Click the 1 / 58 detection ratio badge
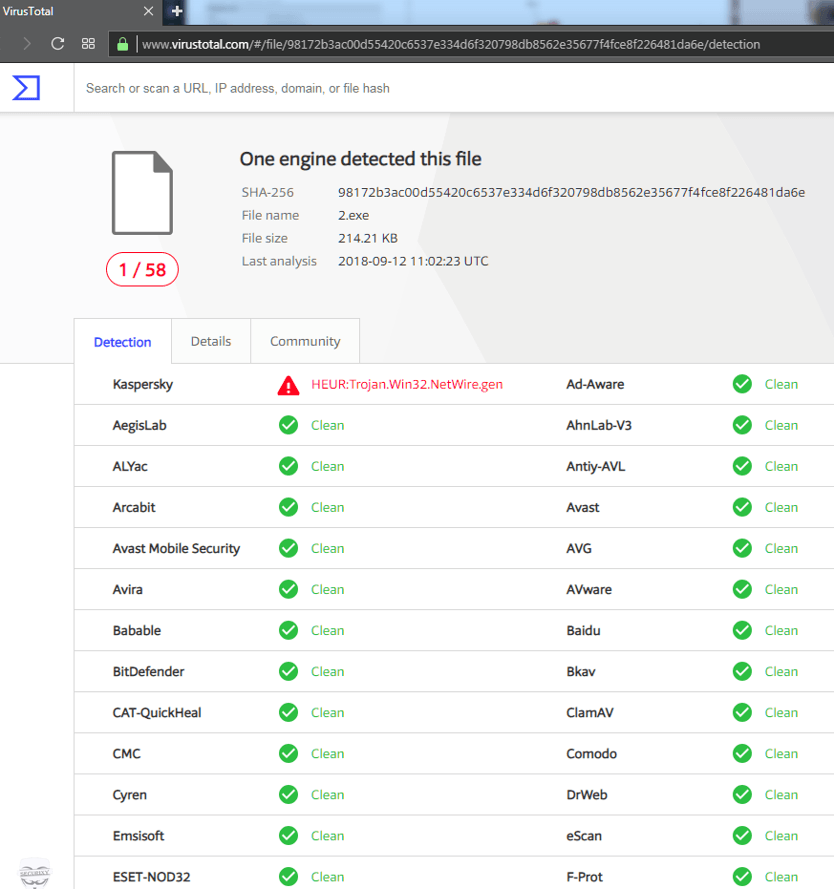834x889 pixels. tap(142, 269)
